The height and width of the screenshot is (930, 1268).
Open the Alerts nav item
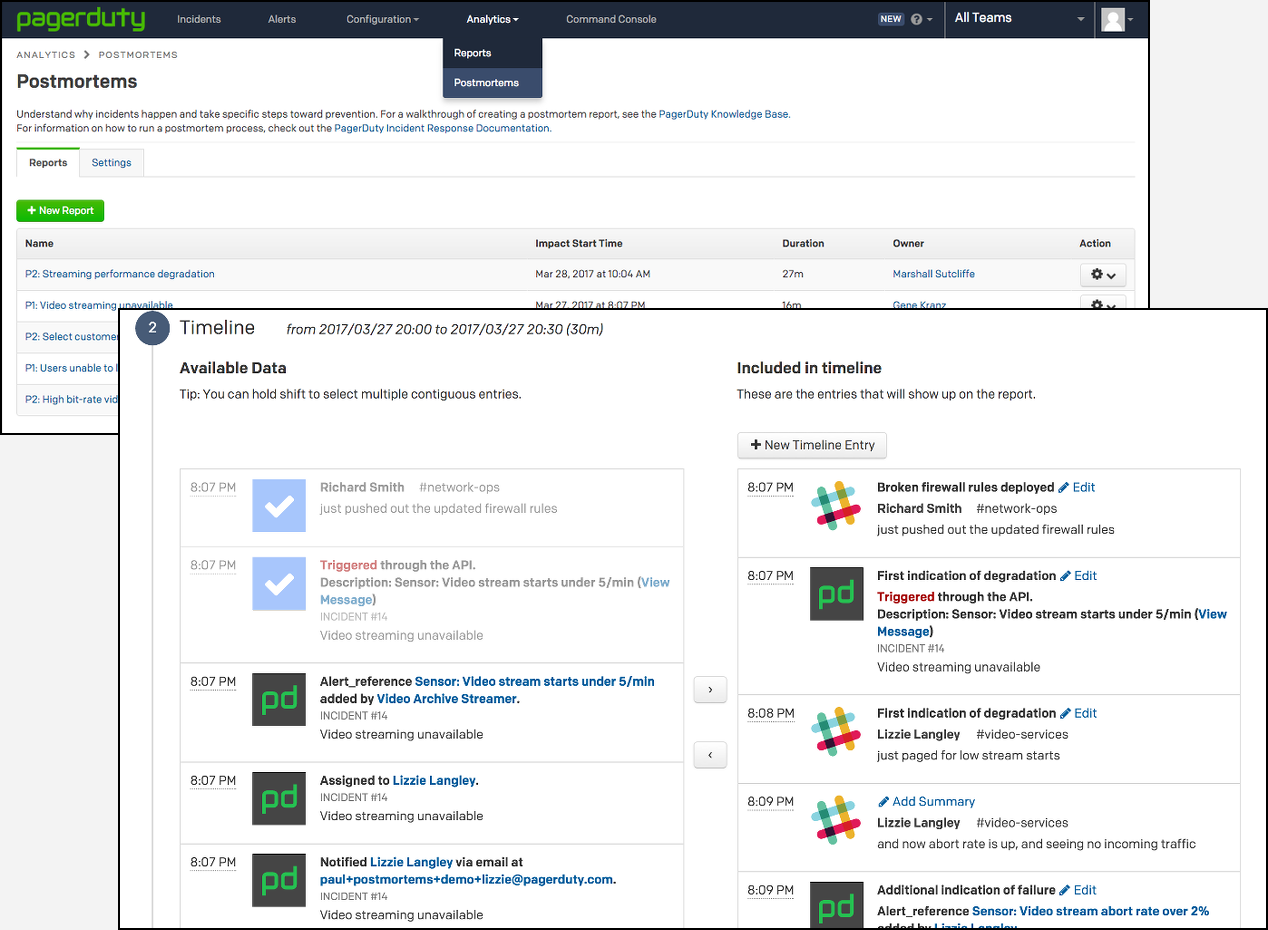click(282, 19)
